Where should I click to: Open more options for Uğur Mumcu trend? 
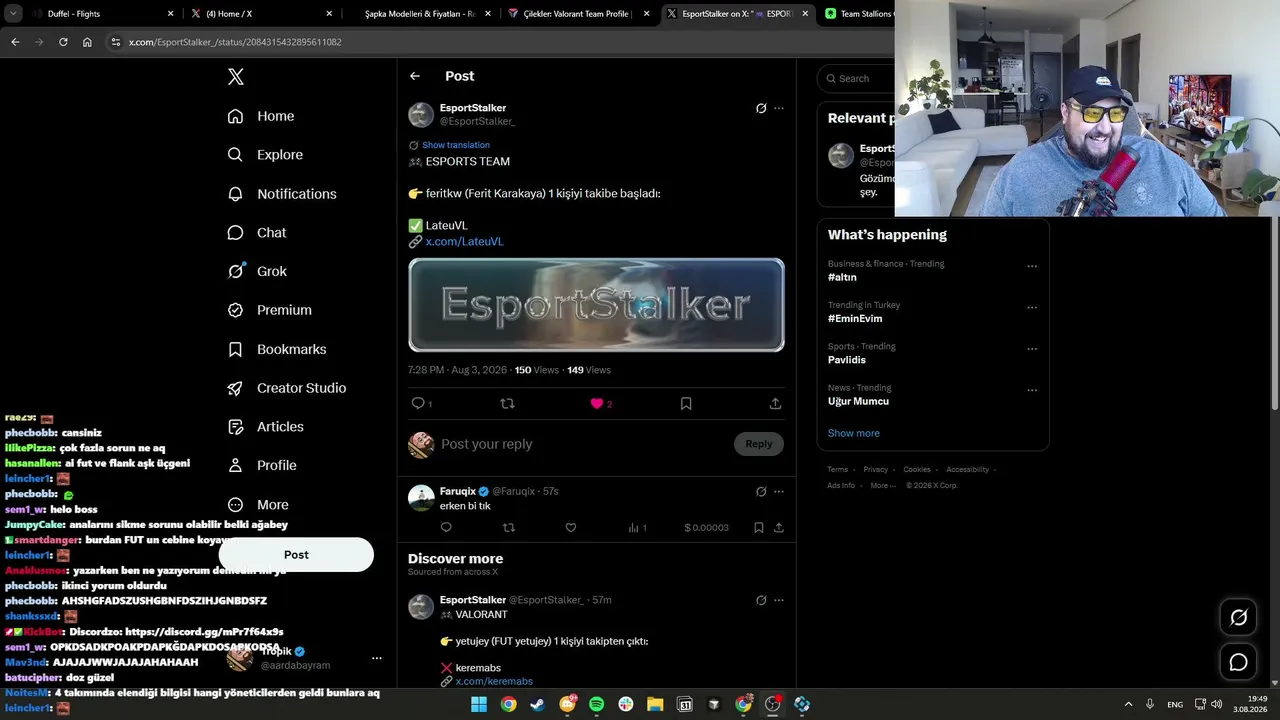(1032, 390)
